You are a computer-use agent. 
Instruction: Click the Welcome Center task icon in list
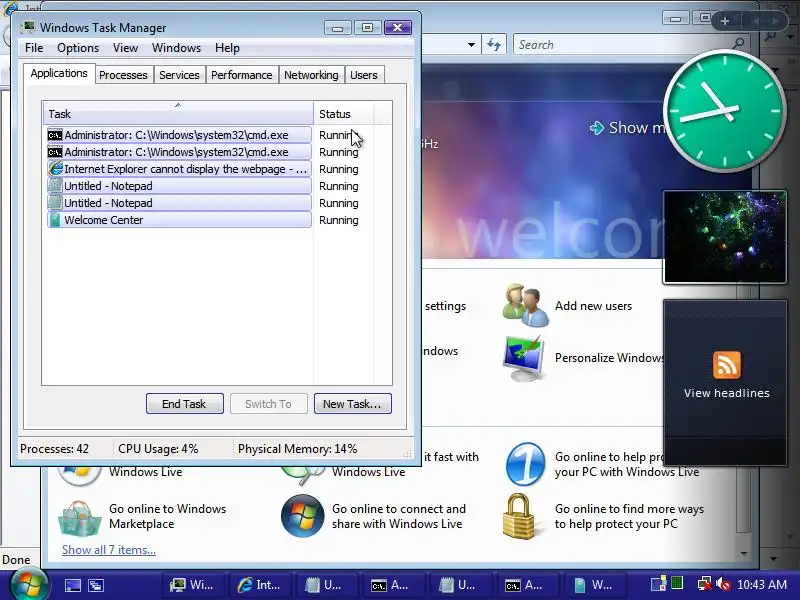point(55,220)
